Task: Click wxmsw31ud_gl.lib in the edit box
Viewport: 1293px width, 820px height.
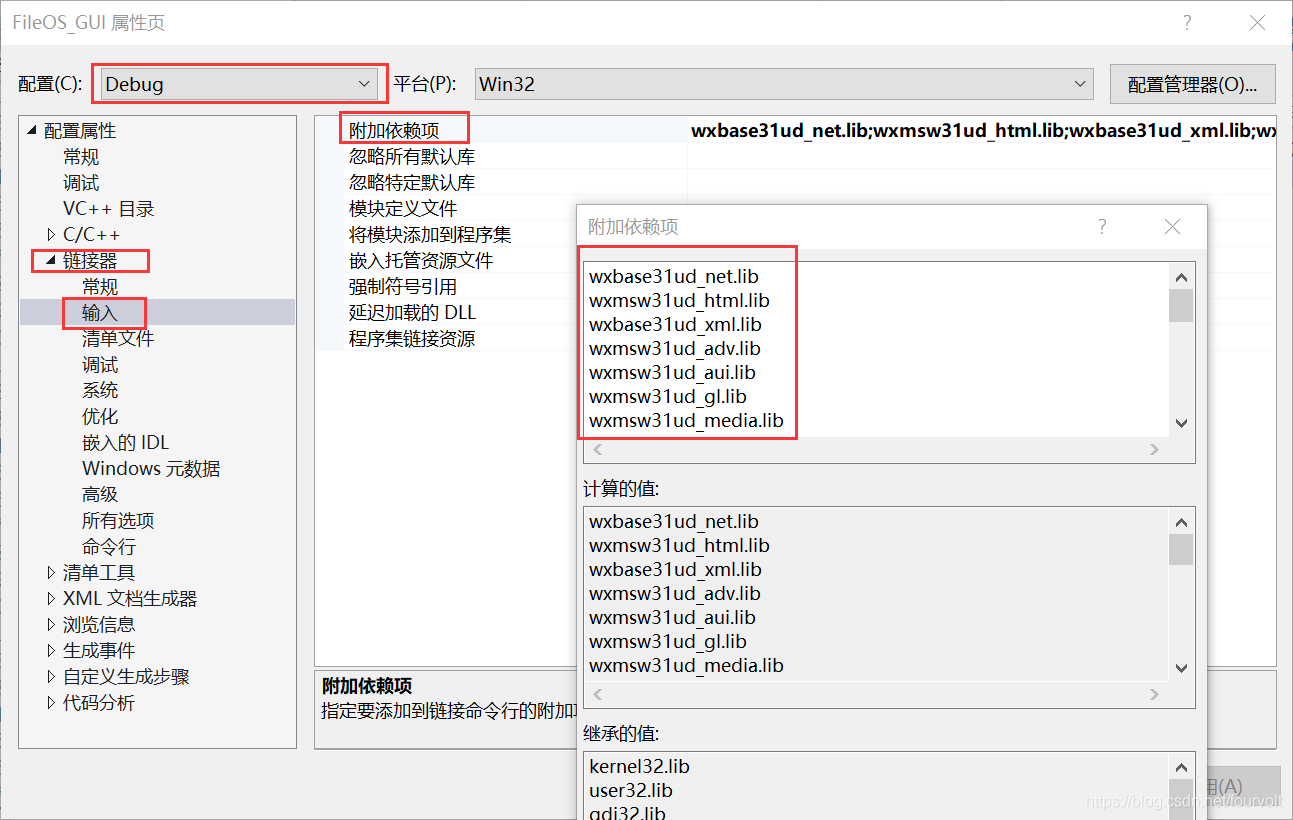Action: click(x=668, y=396)
